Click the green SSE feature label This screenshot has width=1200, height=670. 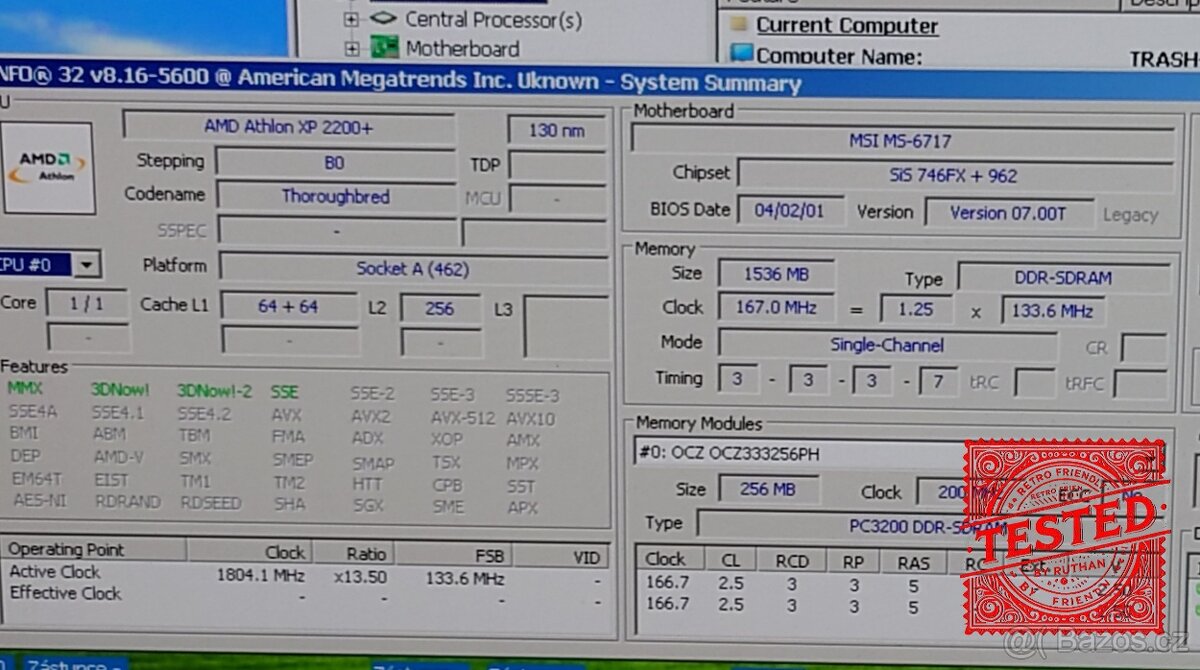[x=285, y=392]
